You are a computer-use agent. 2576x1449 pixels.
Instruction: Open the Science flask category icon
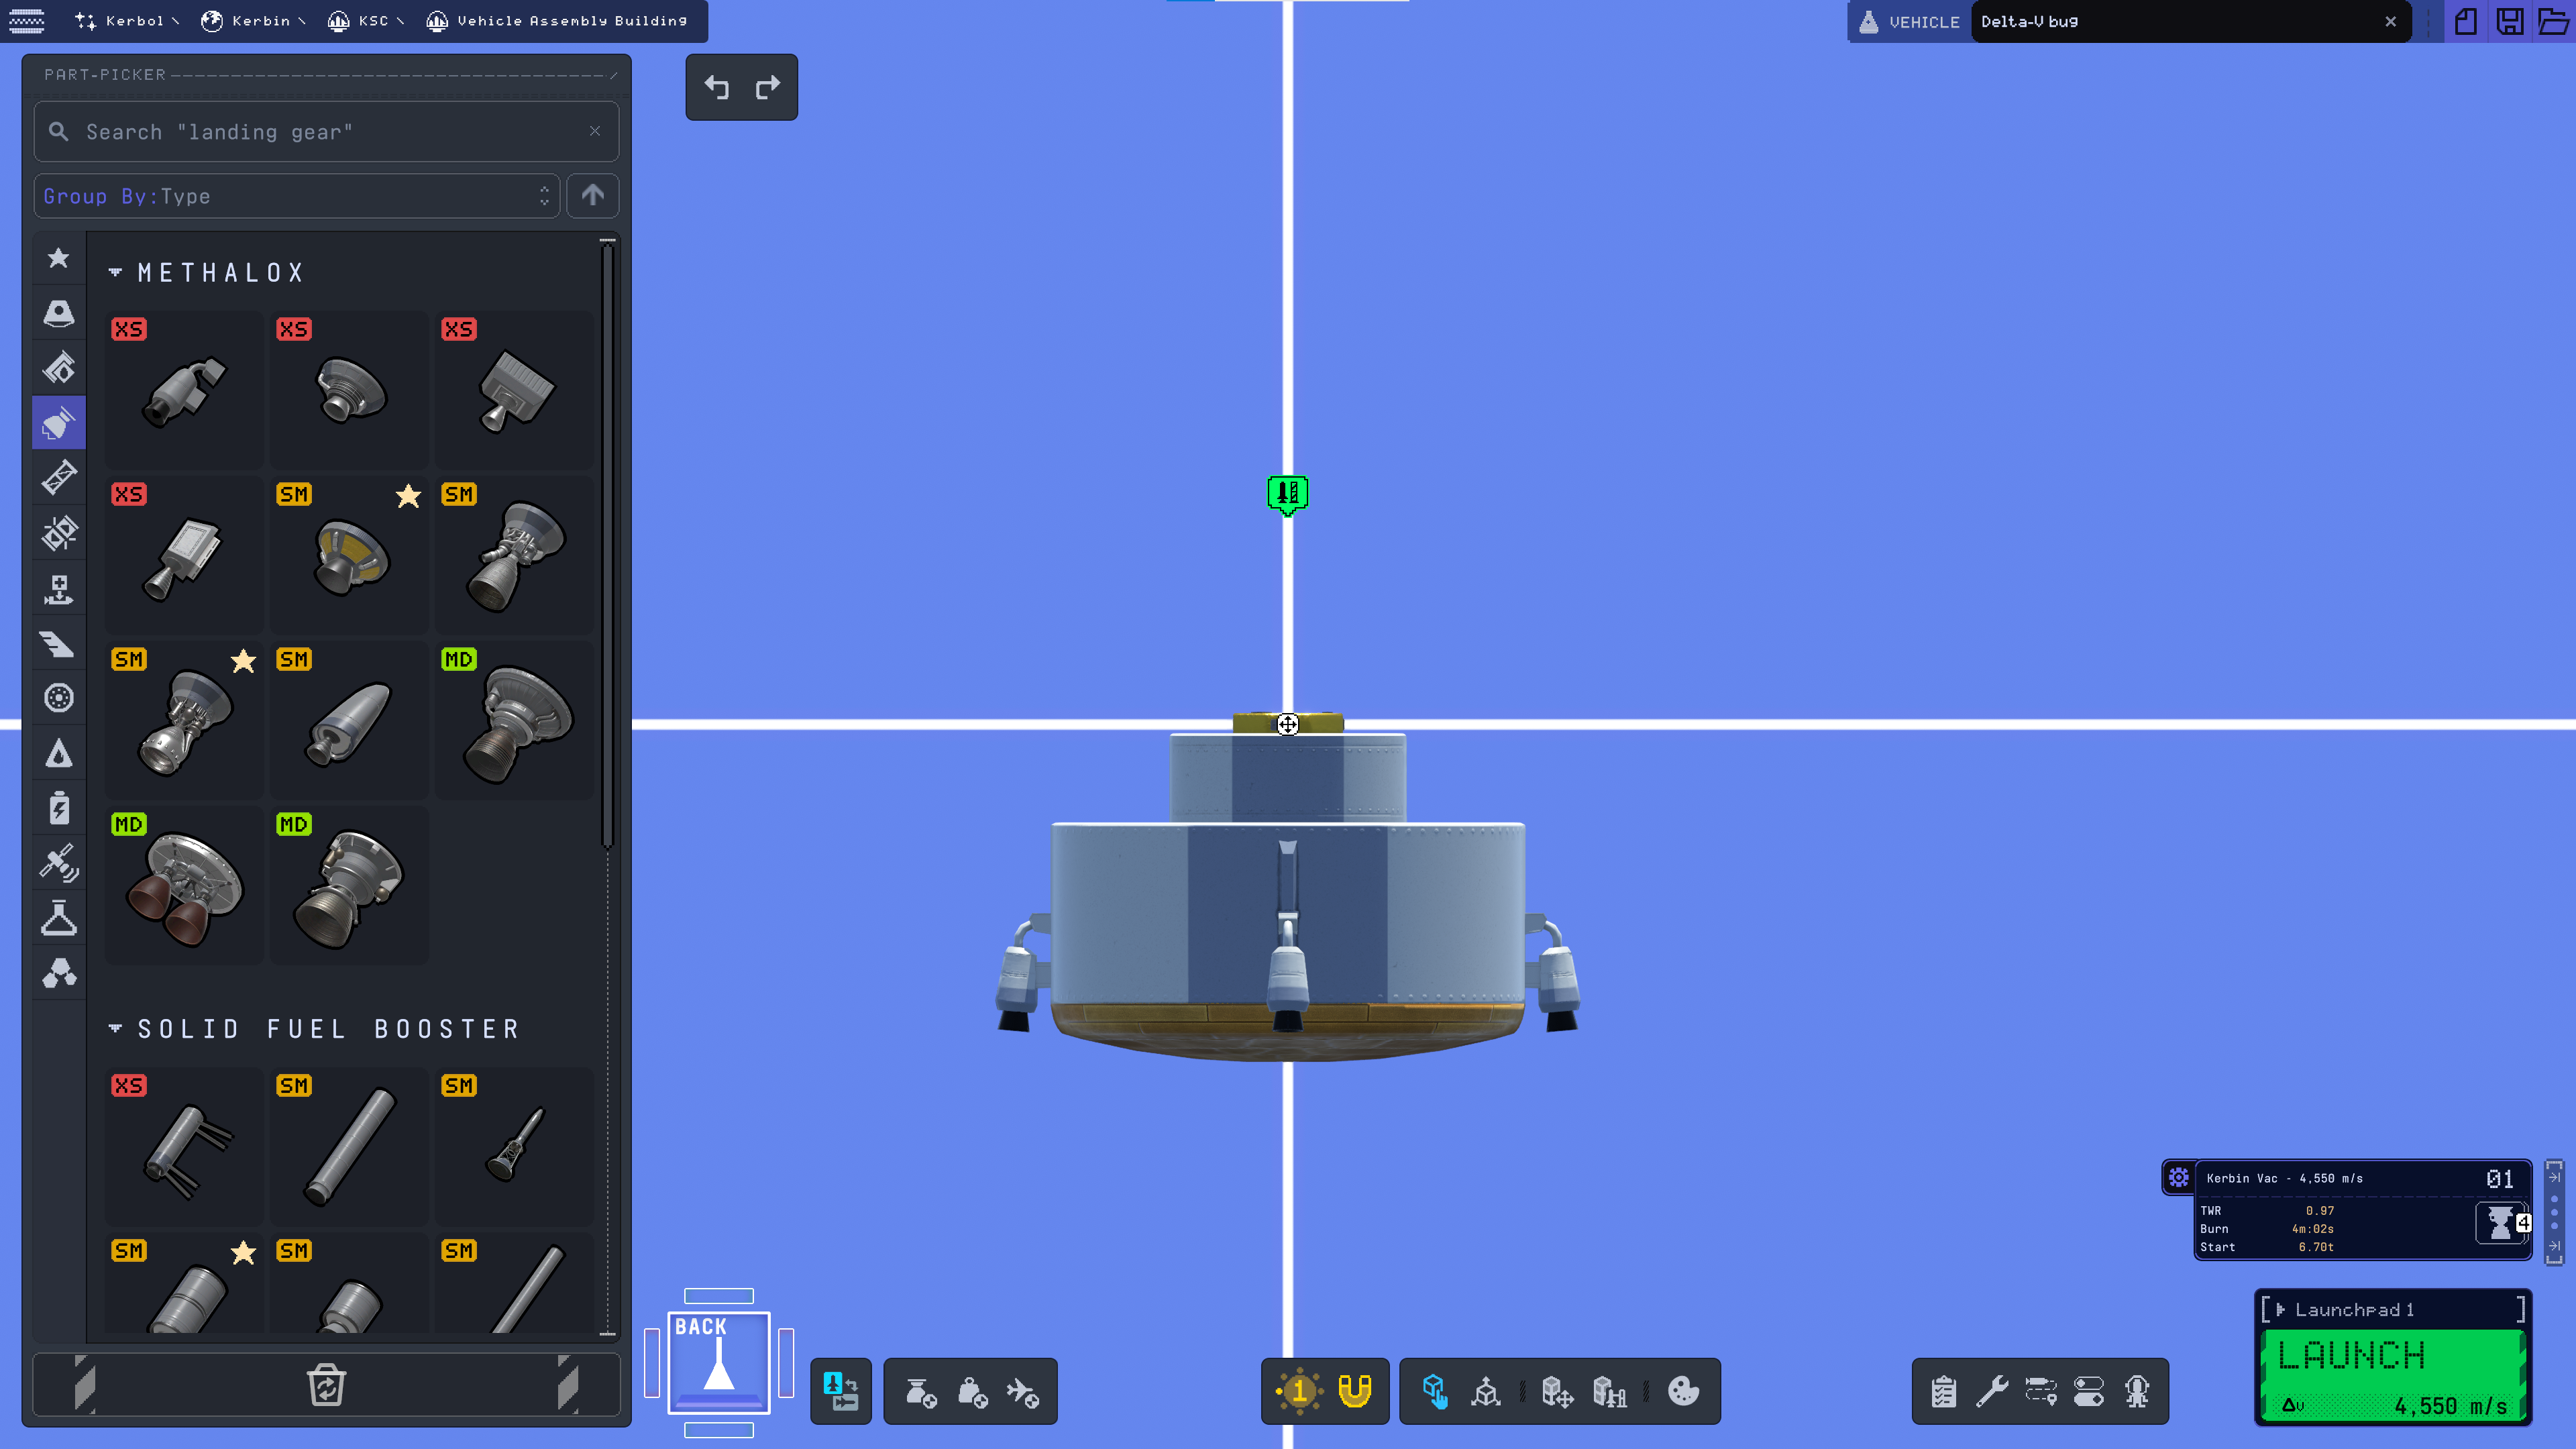coord(59,918)
